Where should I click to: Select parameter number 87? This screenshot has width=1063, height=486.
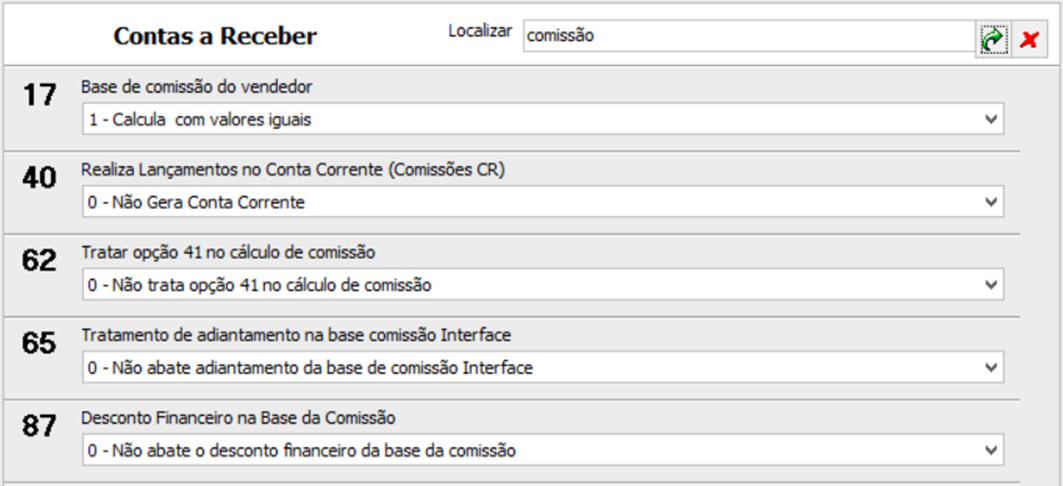39,426
